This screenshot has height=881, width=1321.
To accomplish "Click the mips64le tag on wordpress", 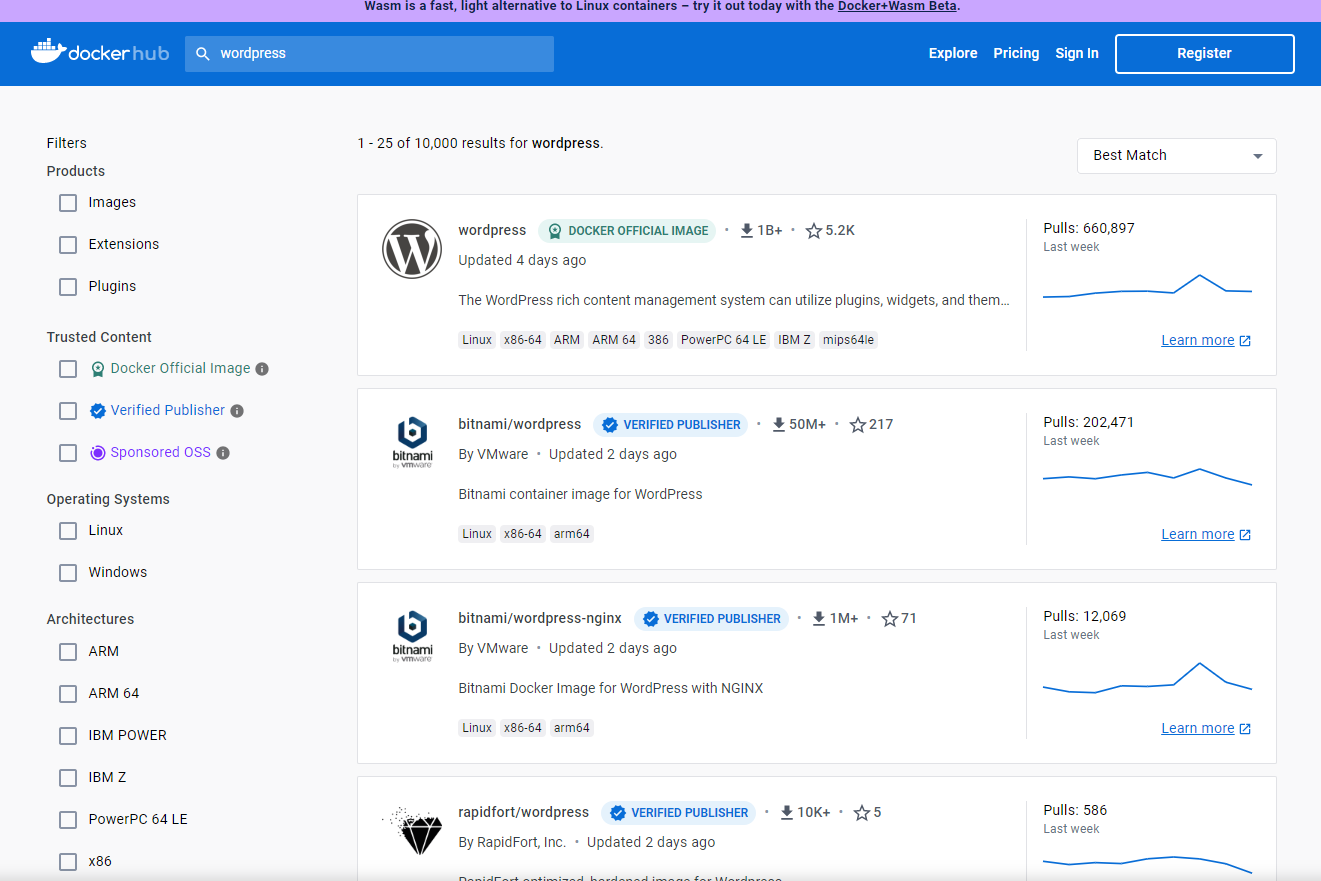I will pyautogui.click(x=848, y=341).
